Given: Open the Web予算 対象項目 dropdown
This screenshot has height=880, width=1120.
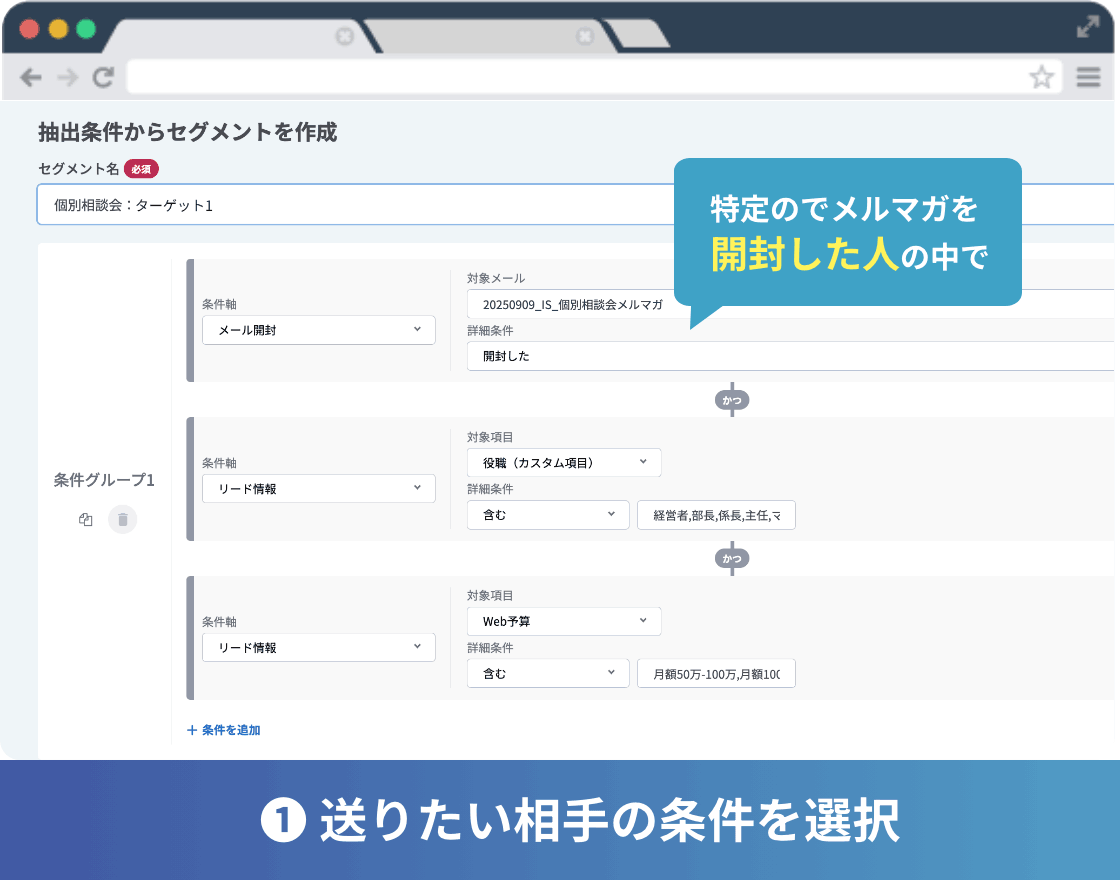Looking at the screenshot, I should 564,621.
